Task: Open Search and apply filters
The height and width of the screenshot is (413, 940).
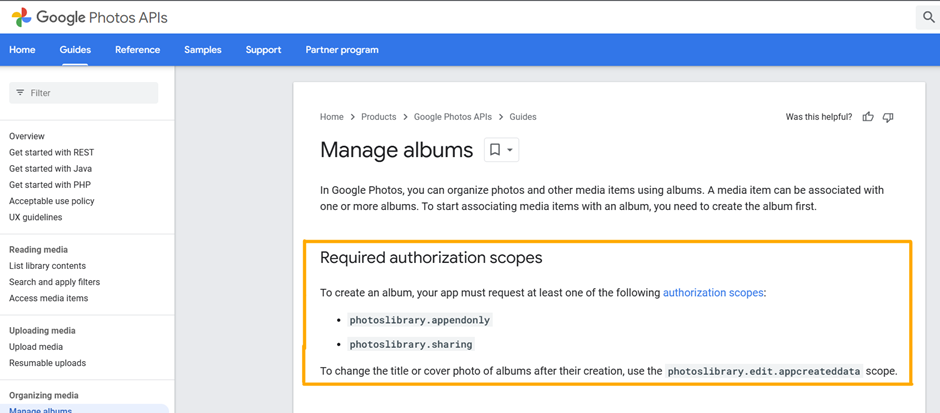Action: 55,282
